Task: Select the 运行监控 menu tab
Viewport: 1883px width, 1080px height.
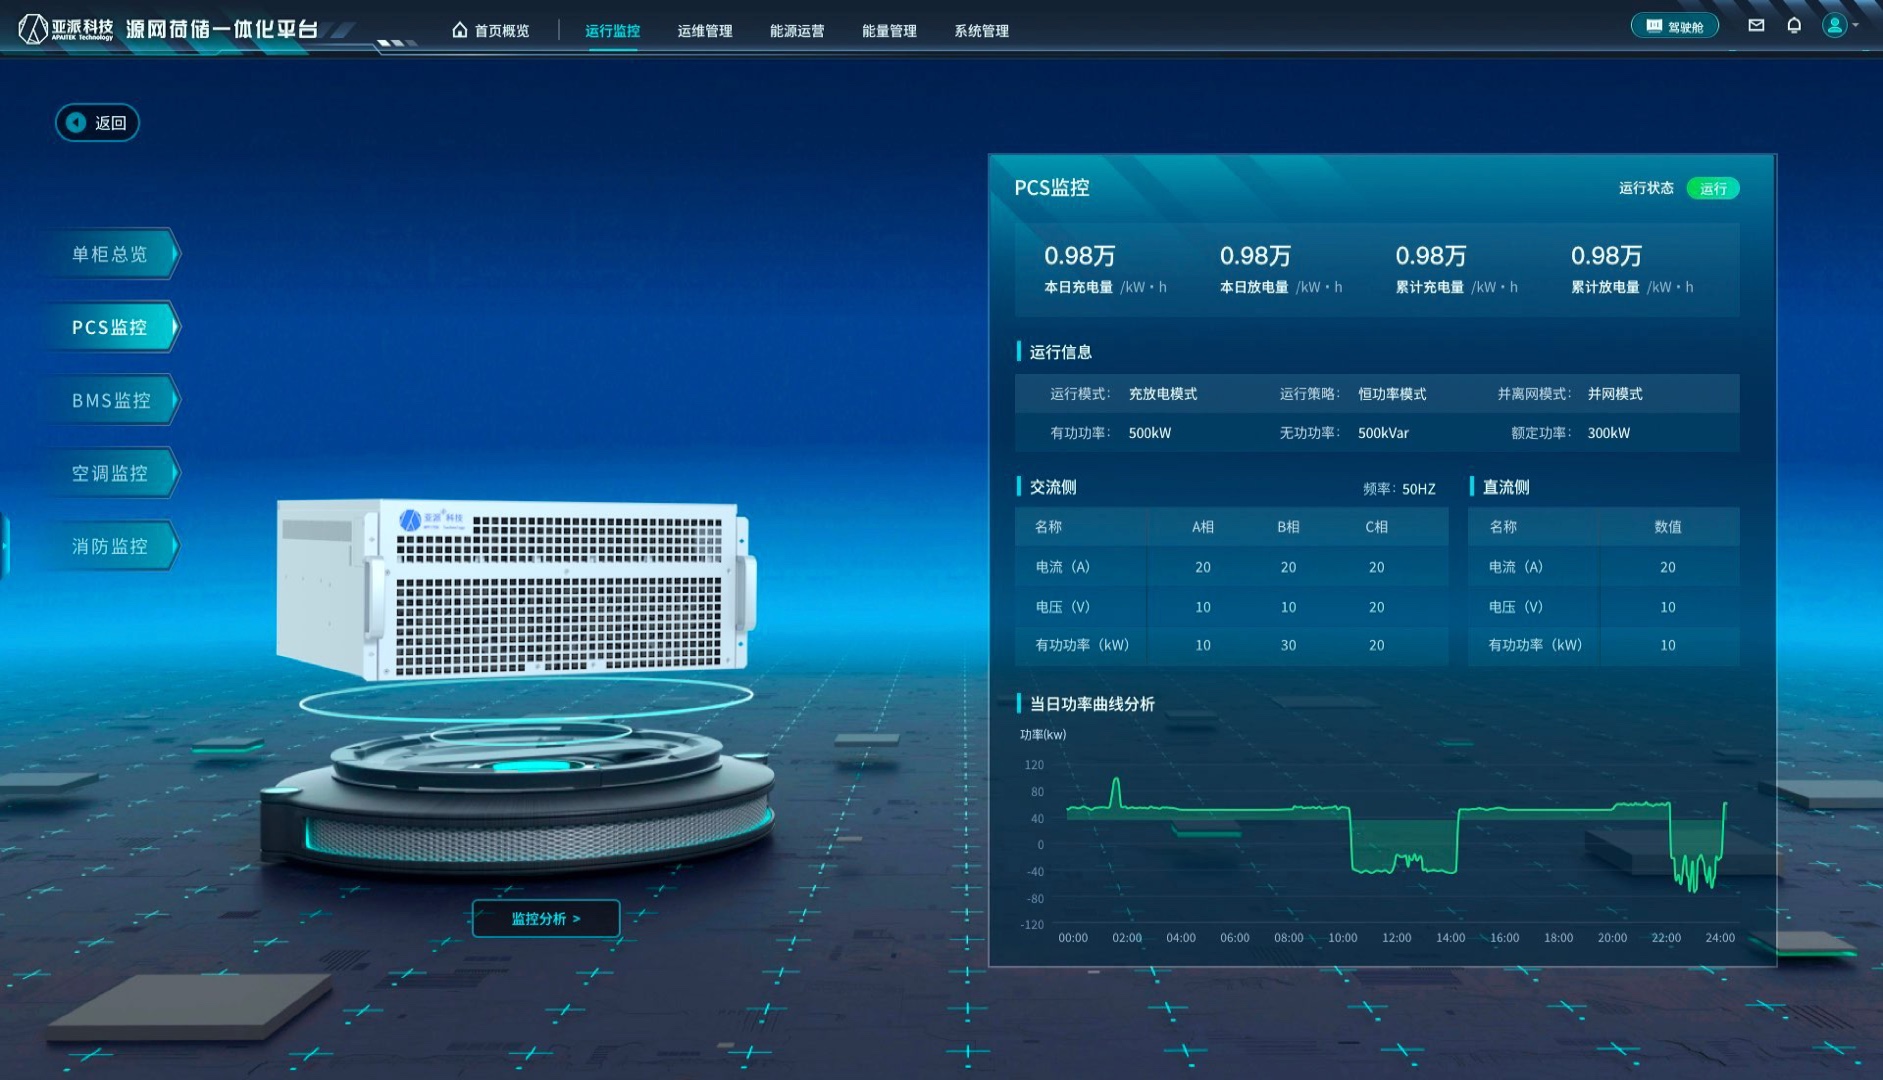Action: pos(612,31)
